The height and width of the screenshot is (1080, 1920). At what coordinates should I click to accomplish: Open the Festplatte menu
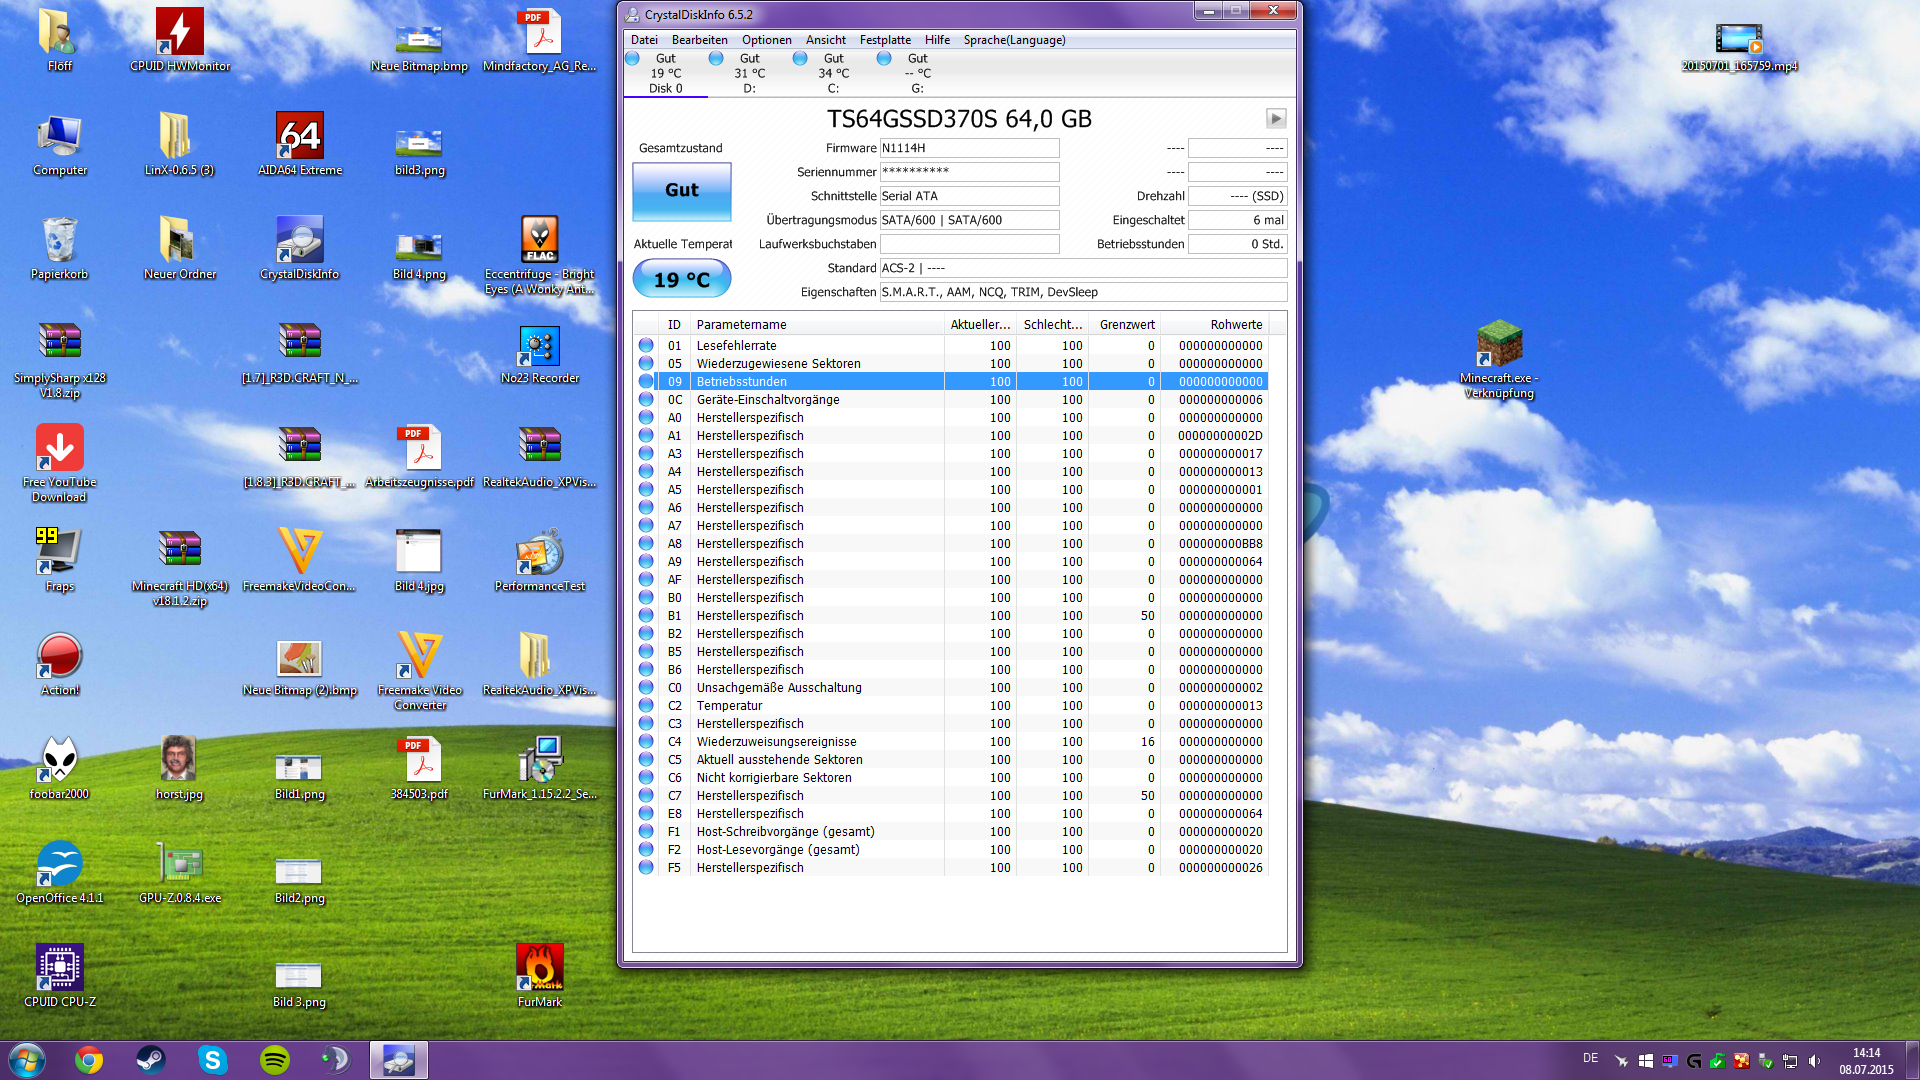point(885,40)
